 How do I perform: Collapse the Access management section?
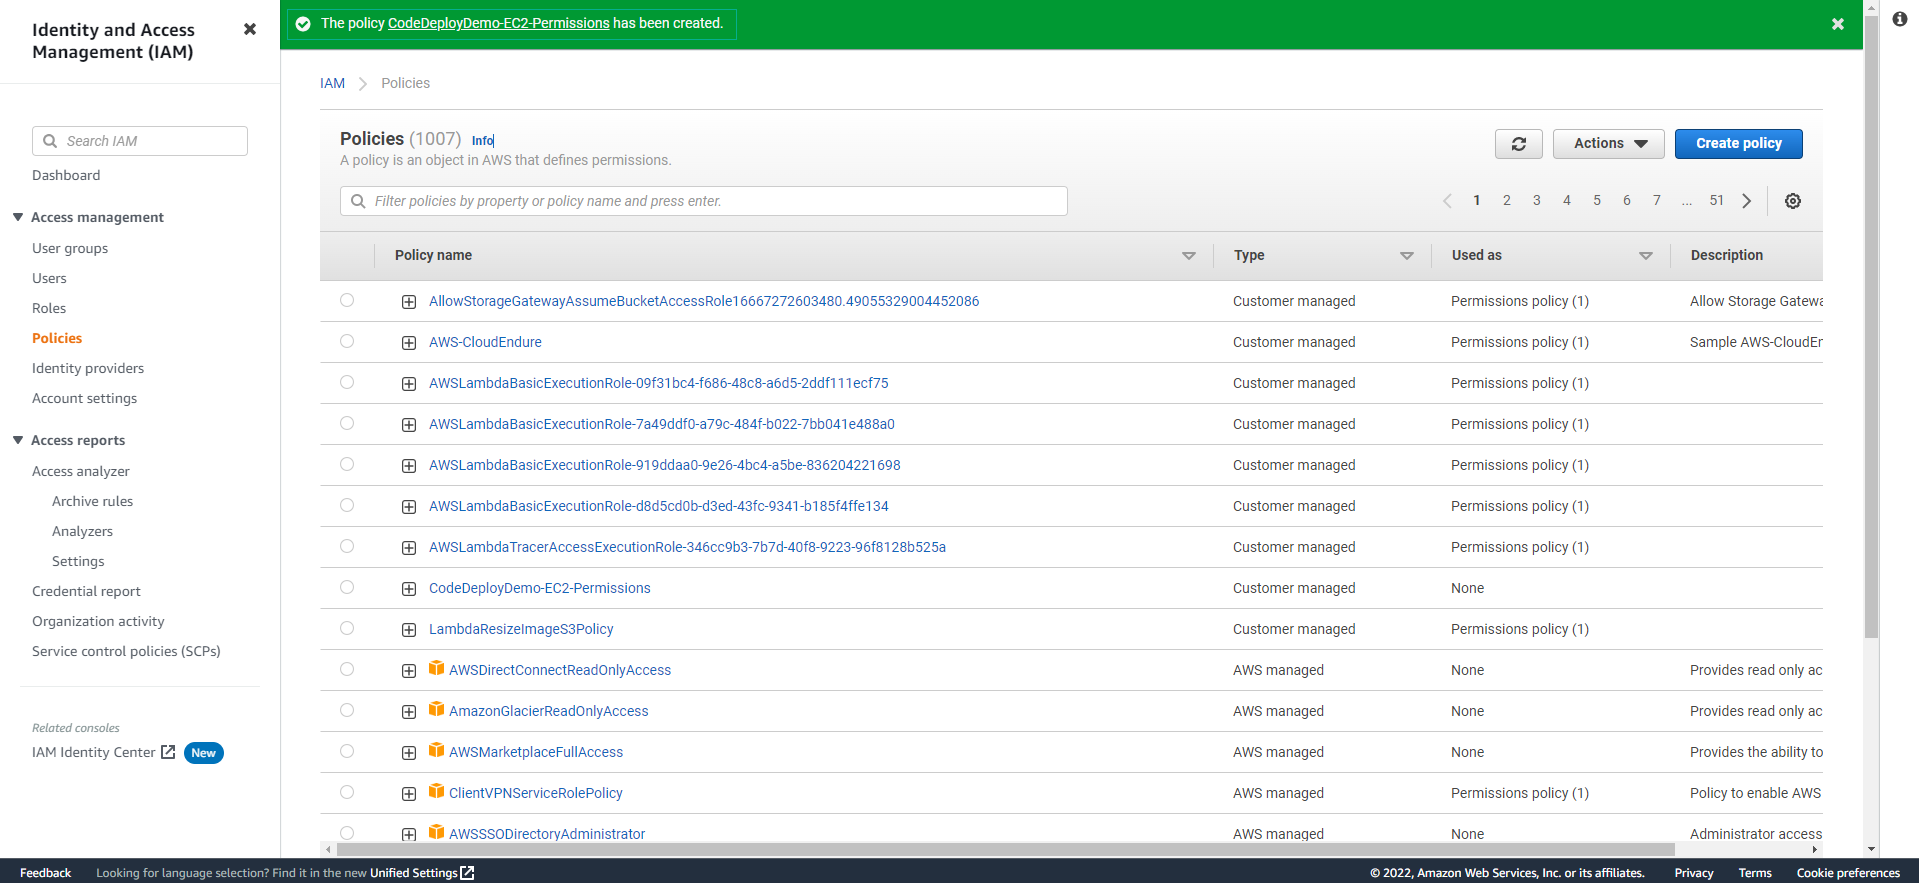(18, 217)
